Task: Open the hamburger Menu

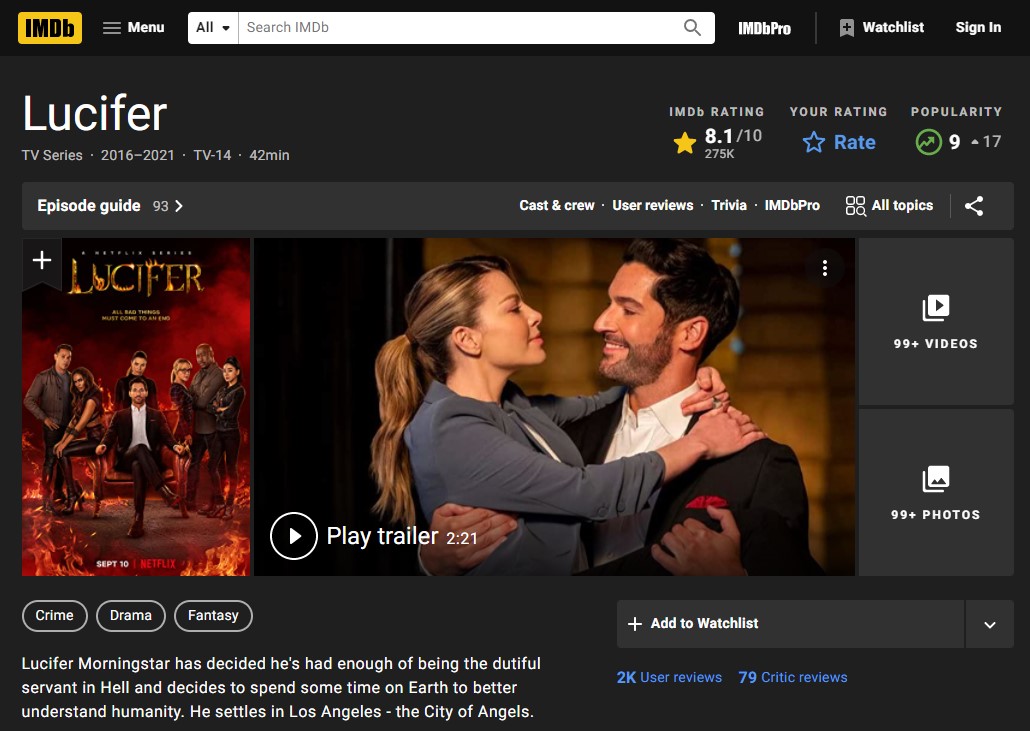Action: [133, 28]
